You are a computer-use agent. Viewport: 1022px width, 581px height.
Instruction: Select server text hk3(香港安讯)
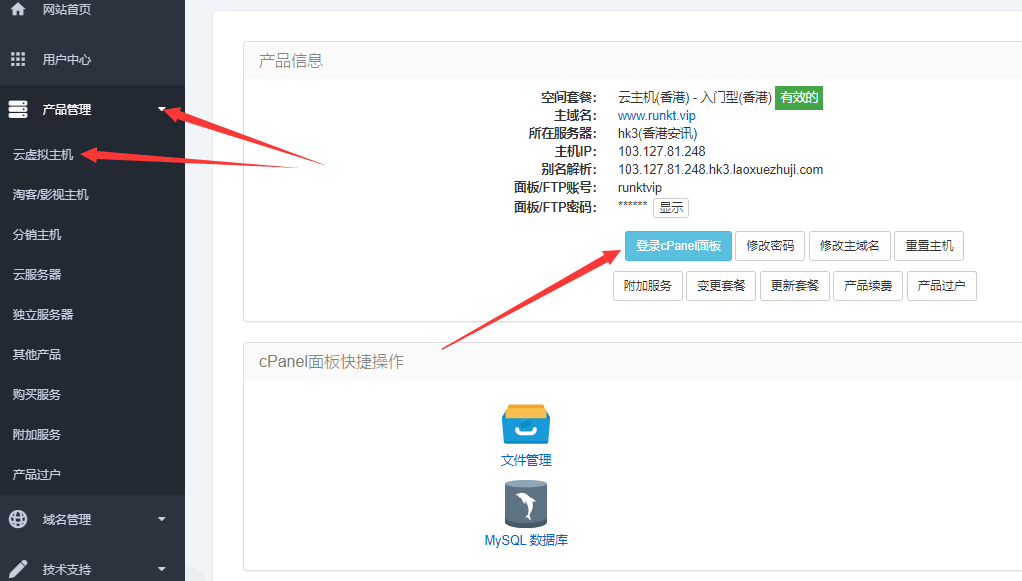658,134
